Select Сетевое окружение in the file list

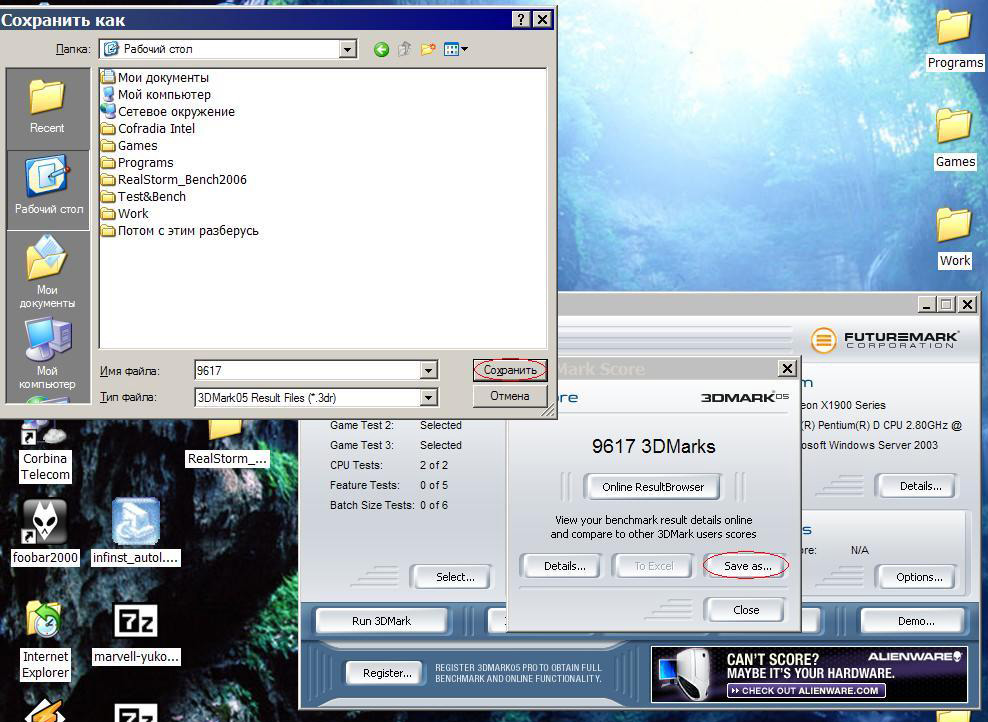(x=168, y=112)
